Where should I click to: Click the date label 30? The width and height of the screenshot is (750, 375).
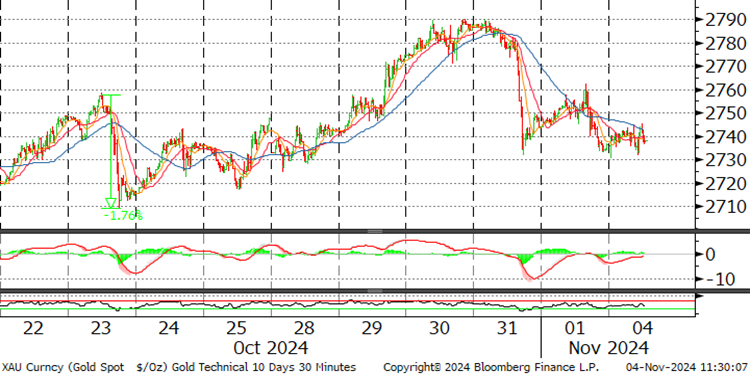pyautogui.click(x=439, y=329)
